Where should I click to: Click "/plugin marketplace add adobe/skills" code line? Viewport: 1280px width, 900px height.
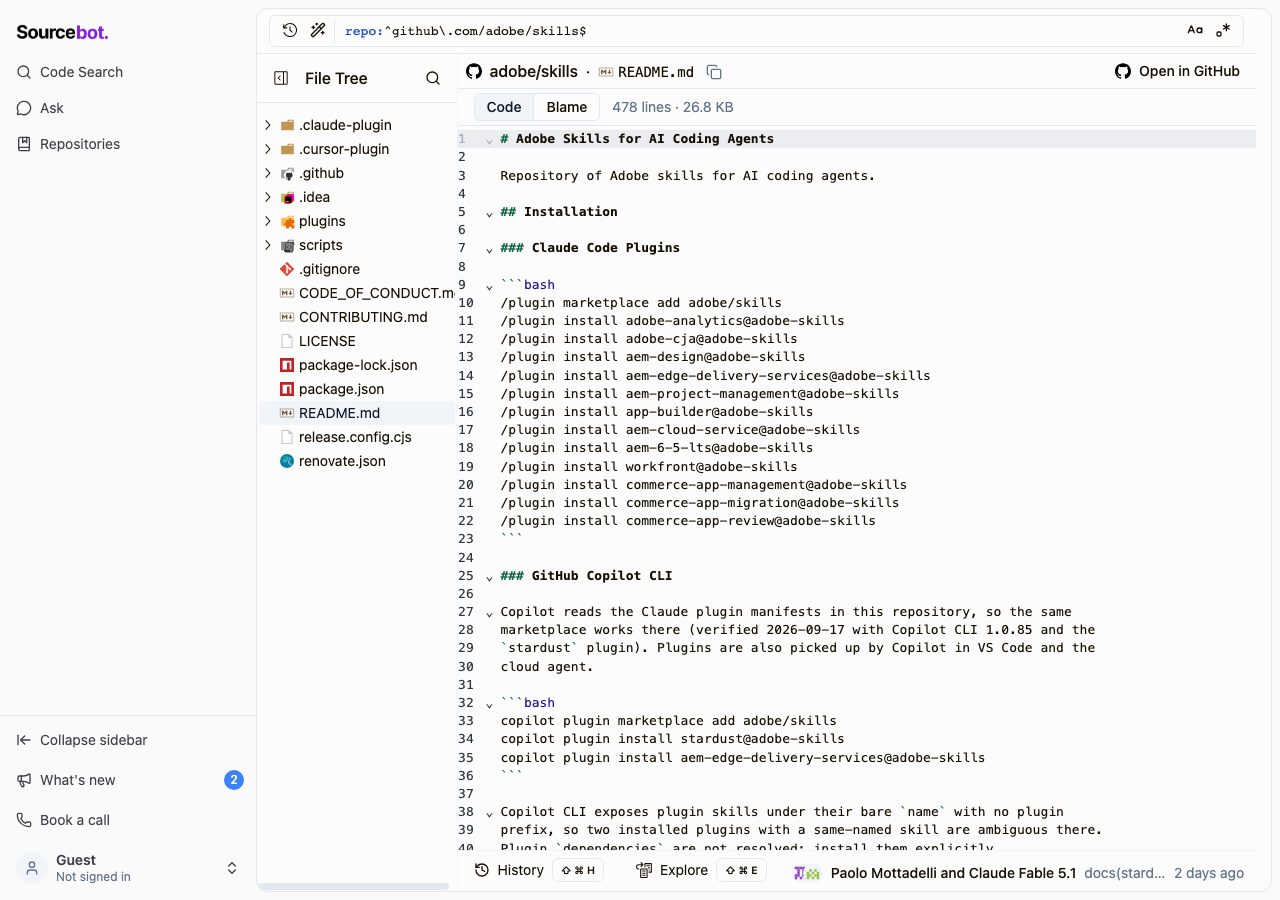[x=641, y=303]
